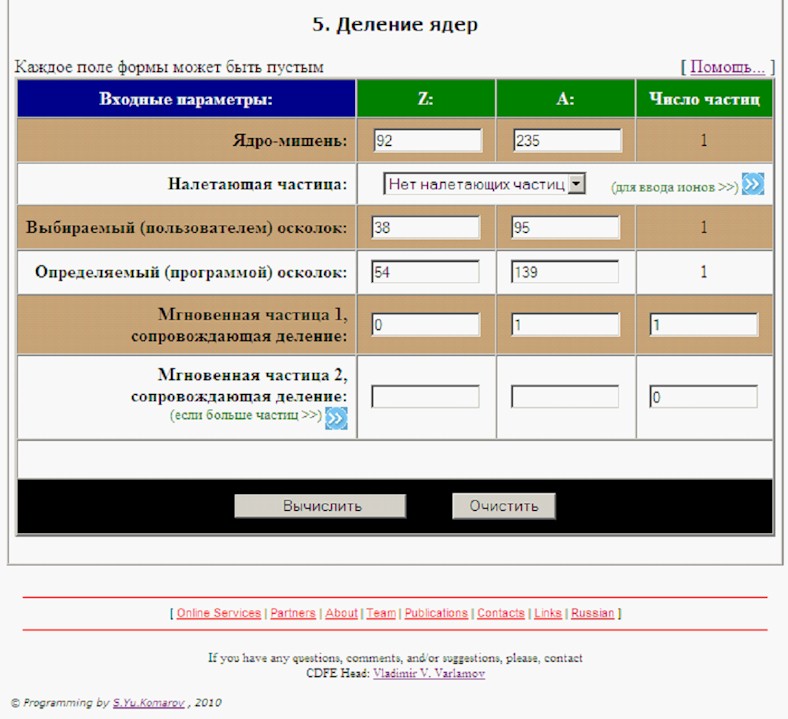Click the 'Число частиц' column header
This screenshot has width=788, height=719.
(704, 98)
